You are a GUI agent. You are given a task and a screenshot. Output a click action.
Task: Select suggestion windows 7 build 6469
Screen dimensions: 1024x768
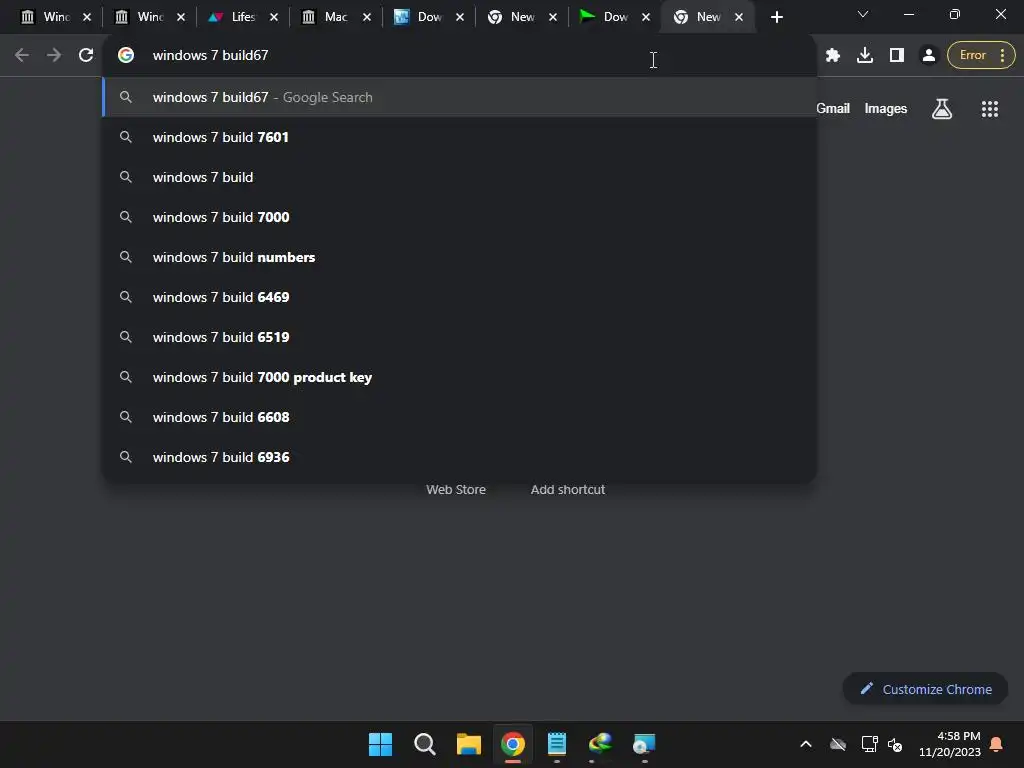pos(460,297)
